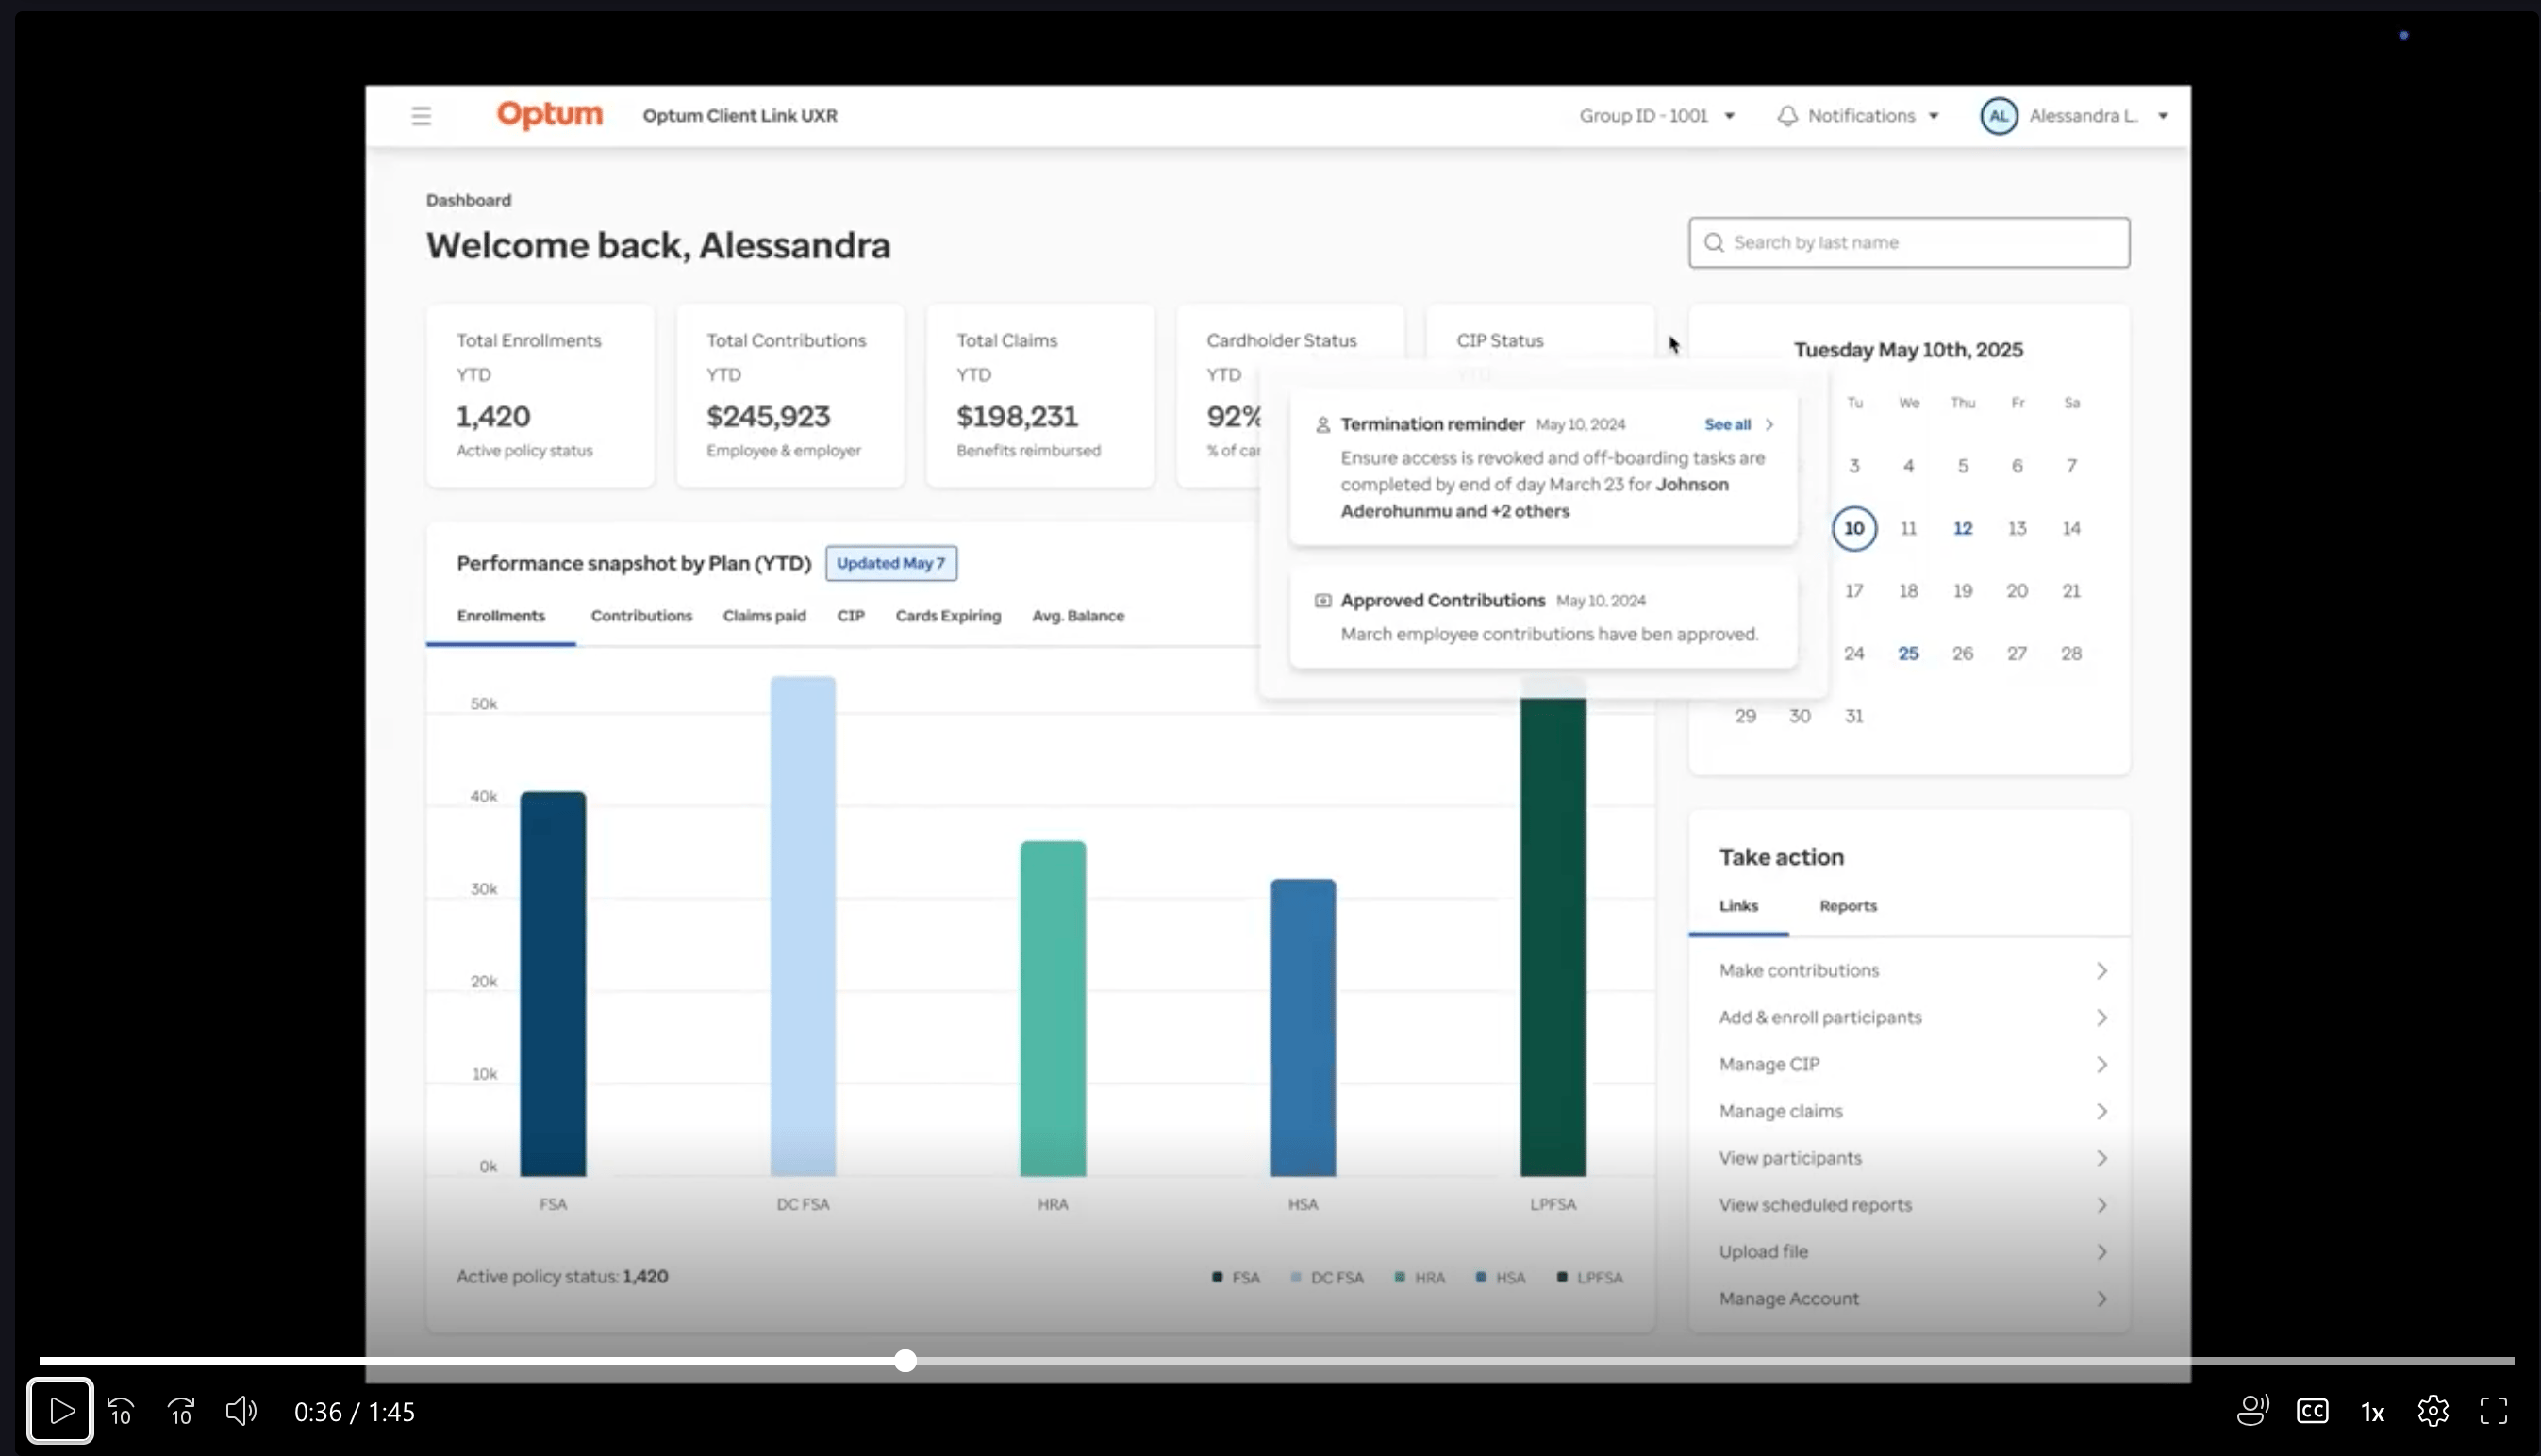Click the video play button
Image resolution: width=2541 pixels, height=1456 pixels.
(x=60, y=1411)
